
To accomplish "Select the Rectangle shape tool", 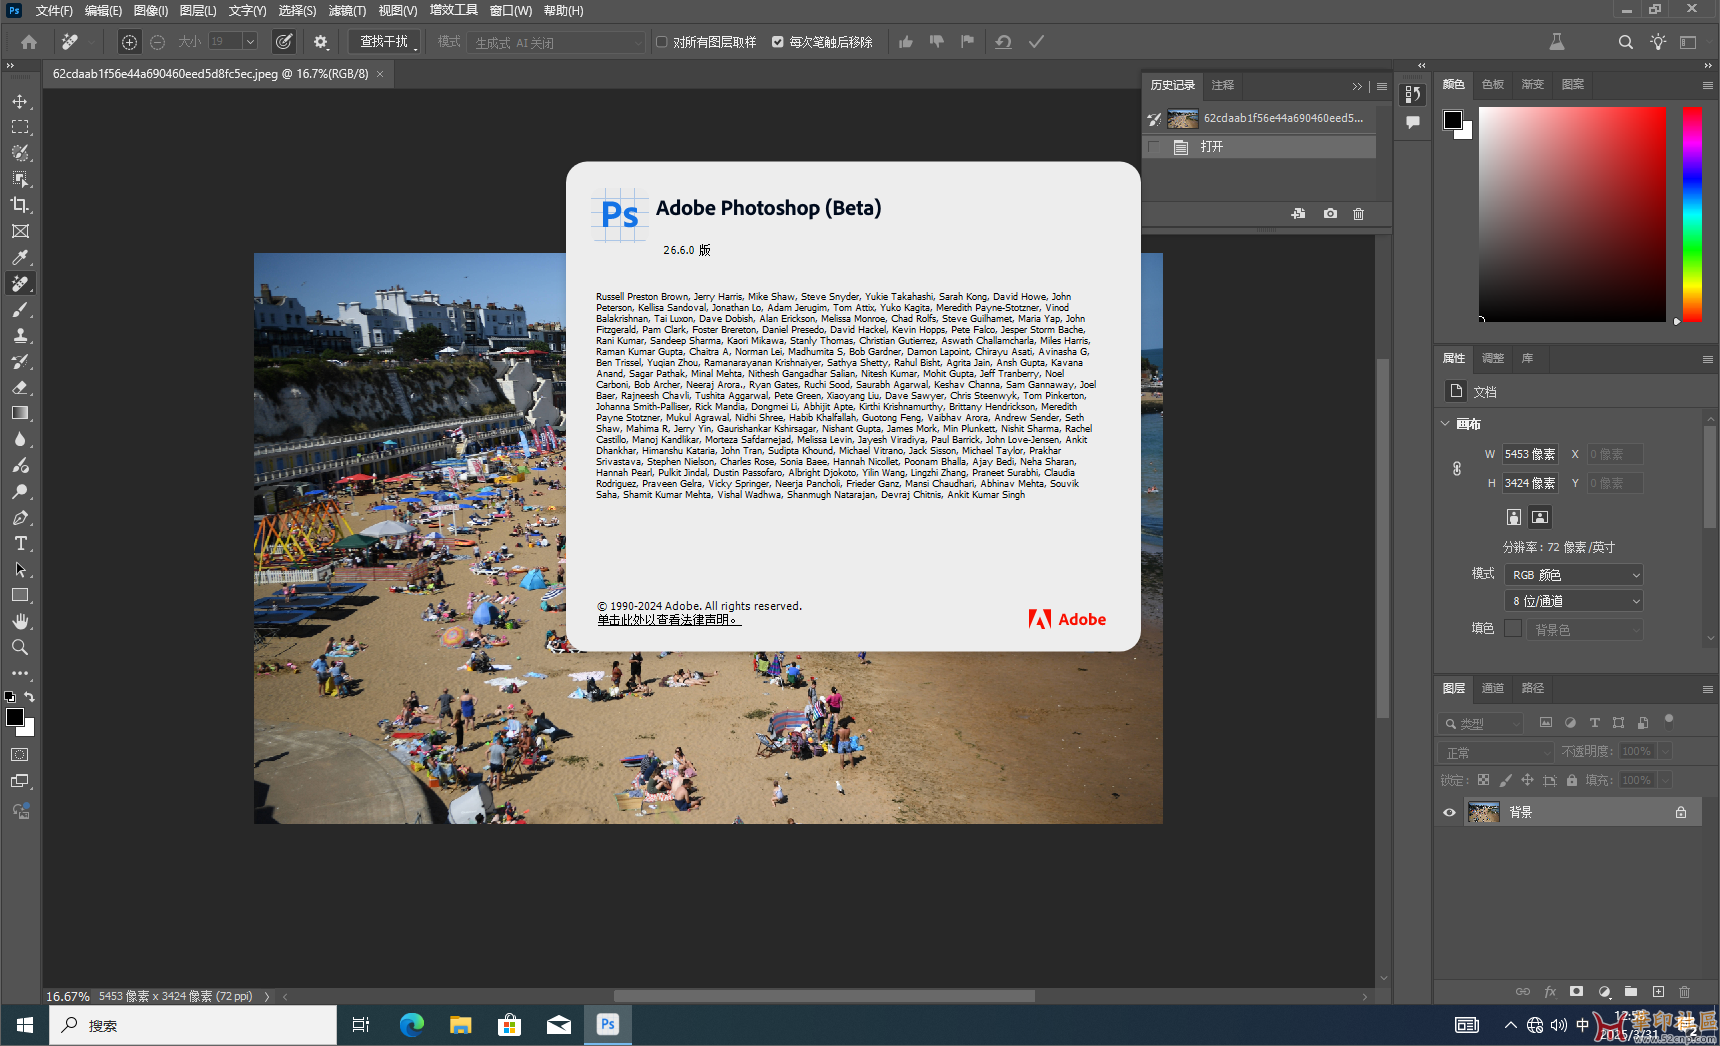I will 20,595.
